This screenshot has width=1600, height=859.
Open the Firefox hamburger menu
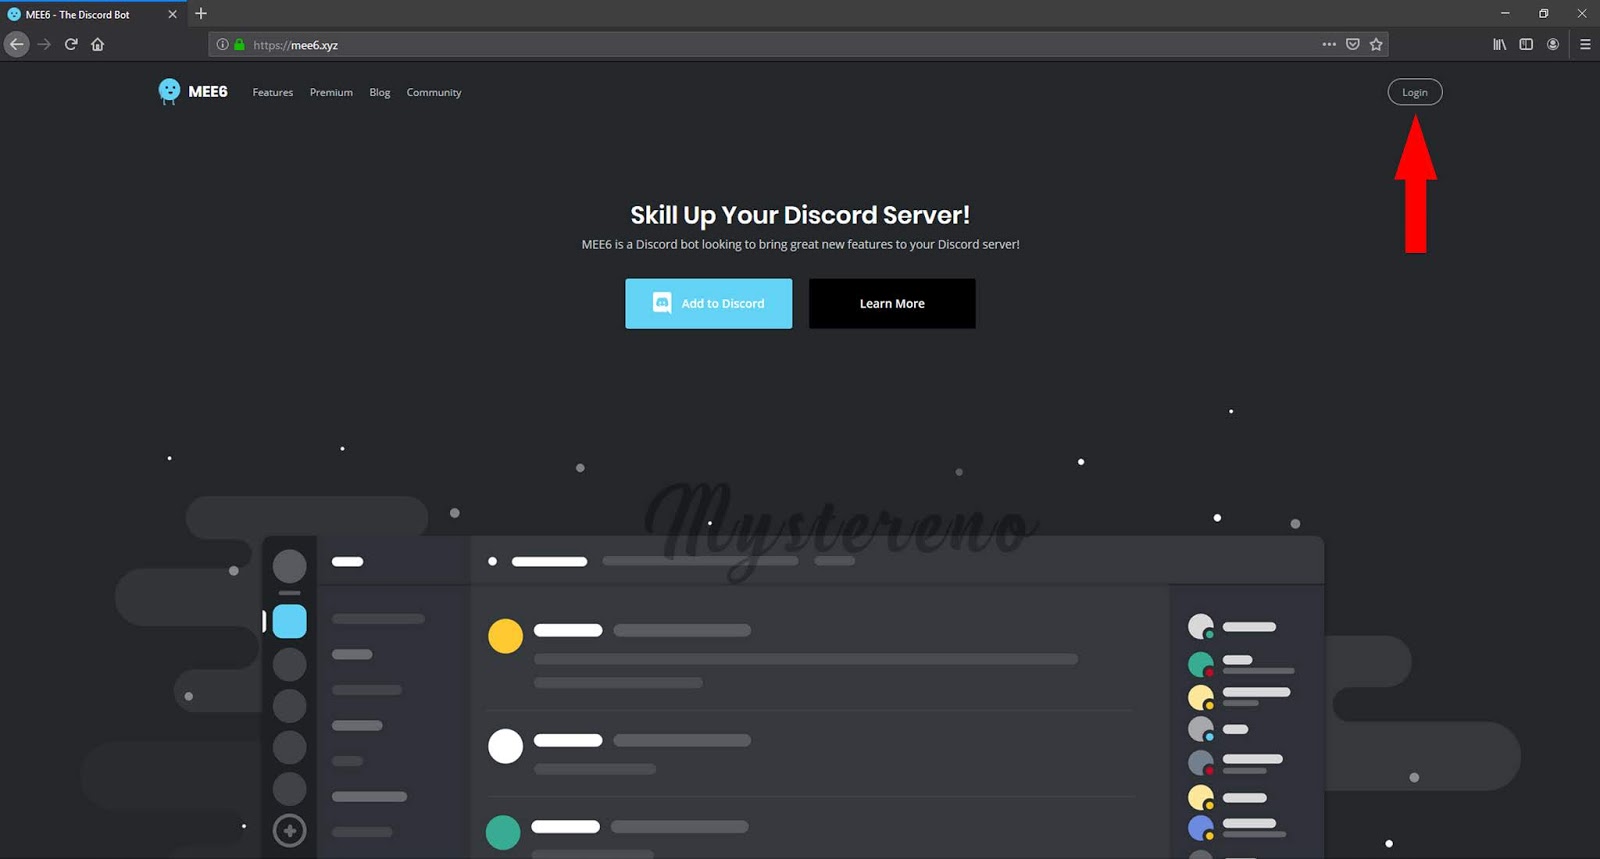tap(1585, 44)
